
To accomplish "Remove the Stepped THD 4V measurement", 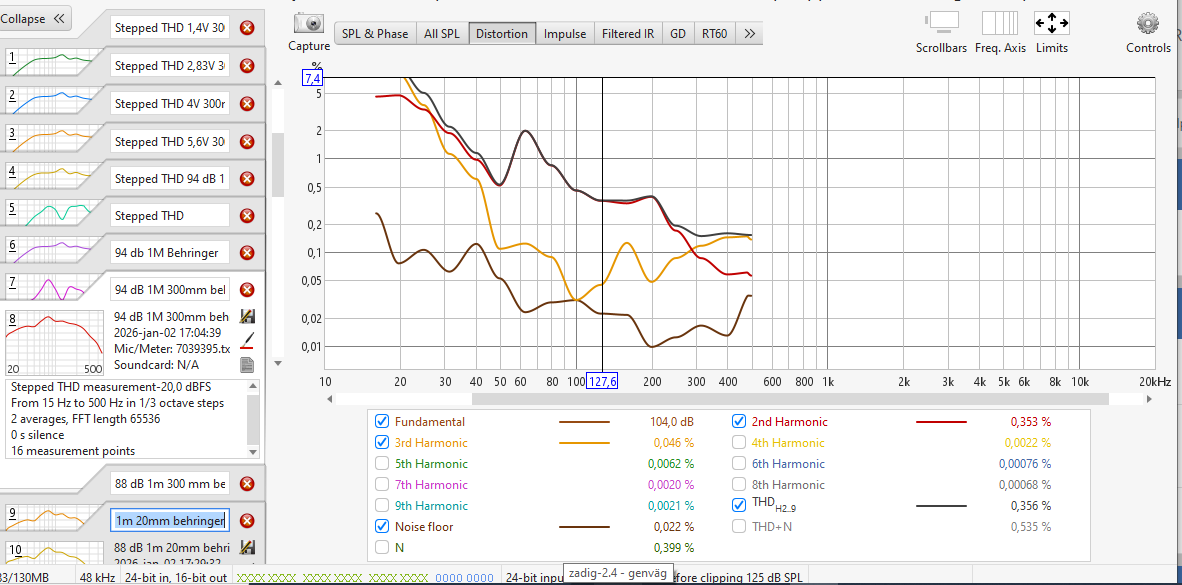I will [247, 104].
